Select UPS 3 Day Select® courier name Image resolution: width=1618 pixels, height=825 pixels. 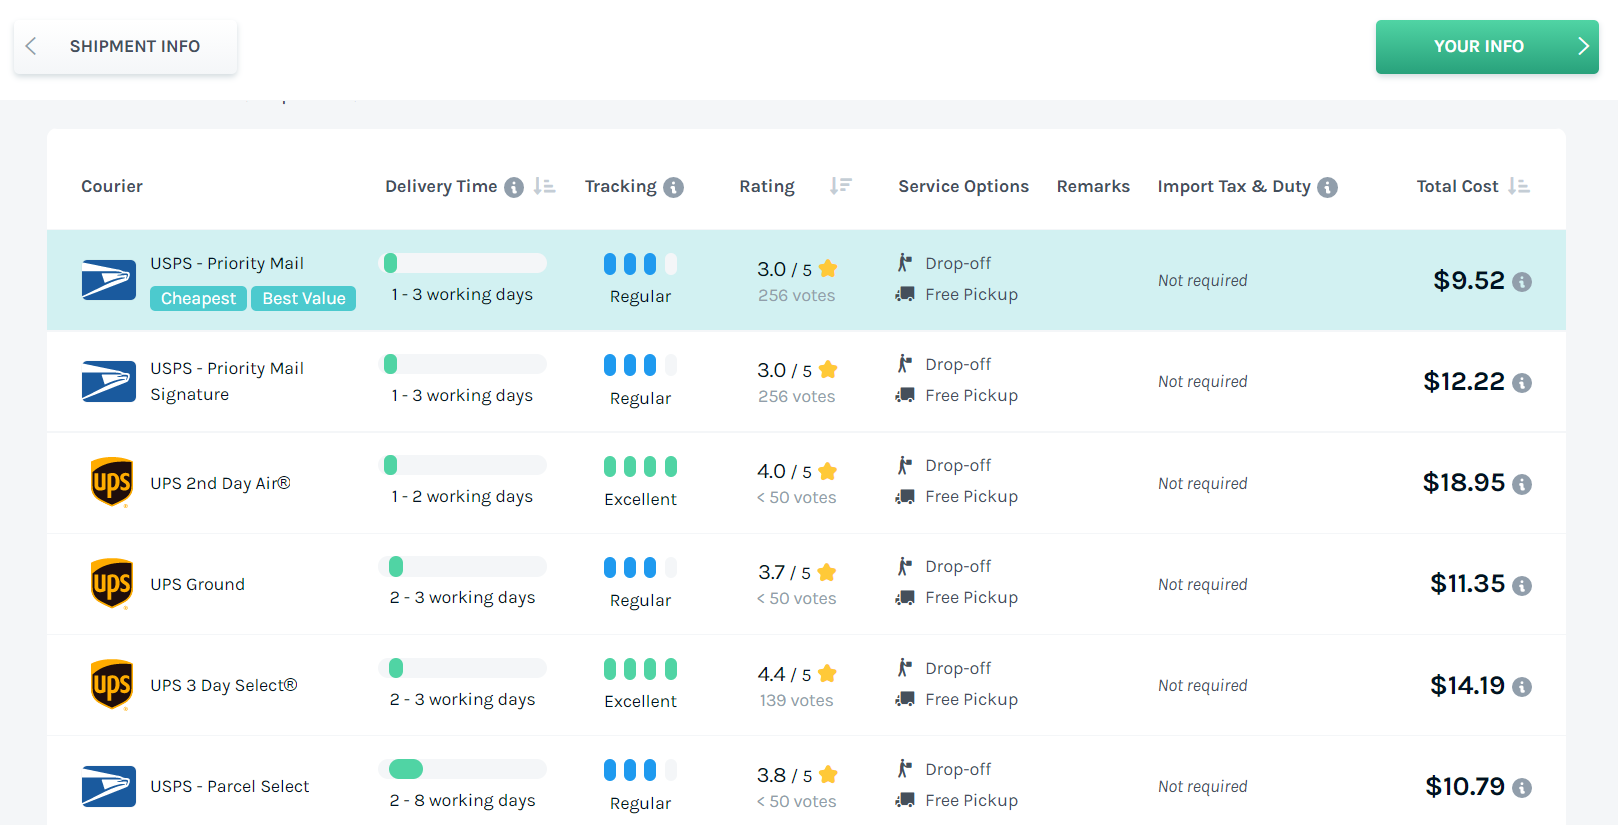(x=224, y=685)
